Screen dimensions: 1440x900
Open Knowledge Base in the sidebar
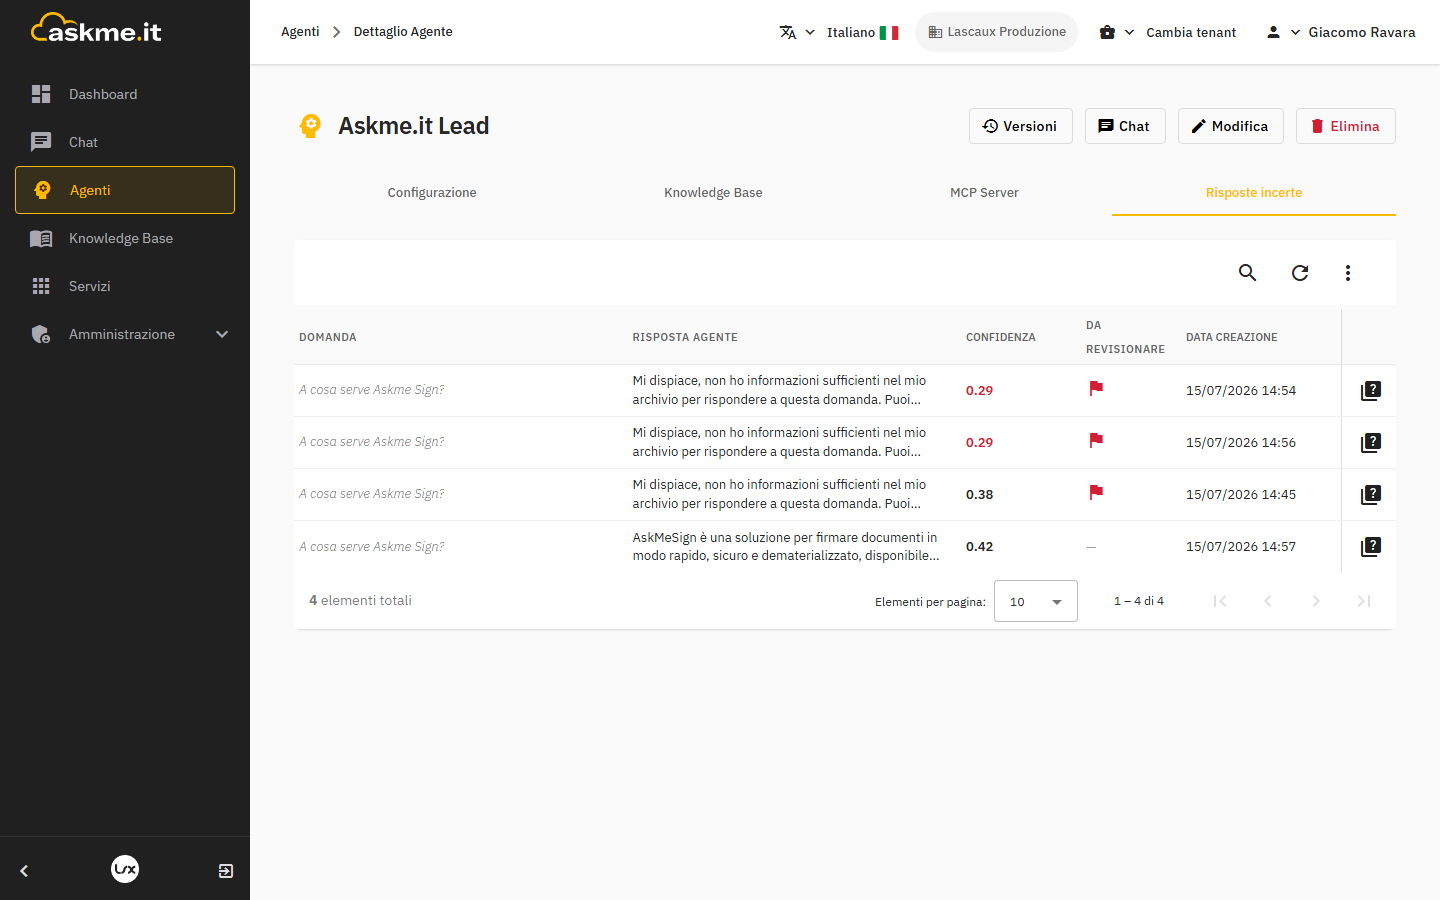pyautogui.click(x=125, y=238)
